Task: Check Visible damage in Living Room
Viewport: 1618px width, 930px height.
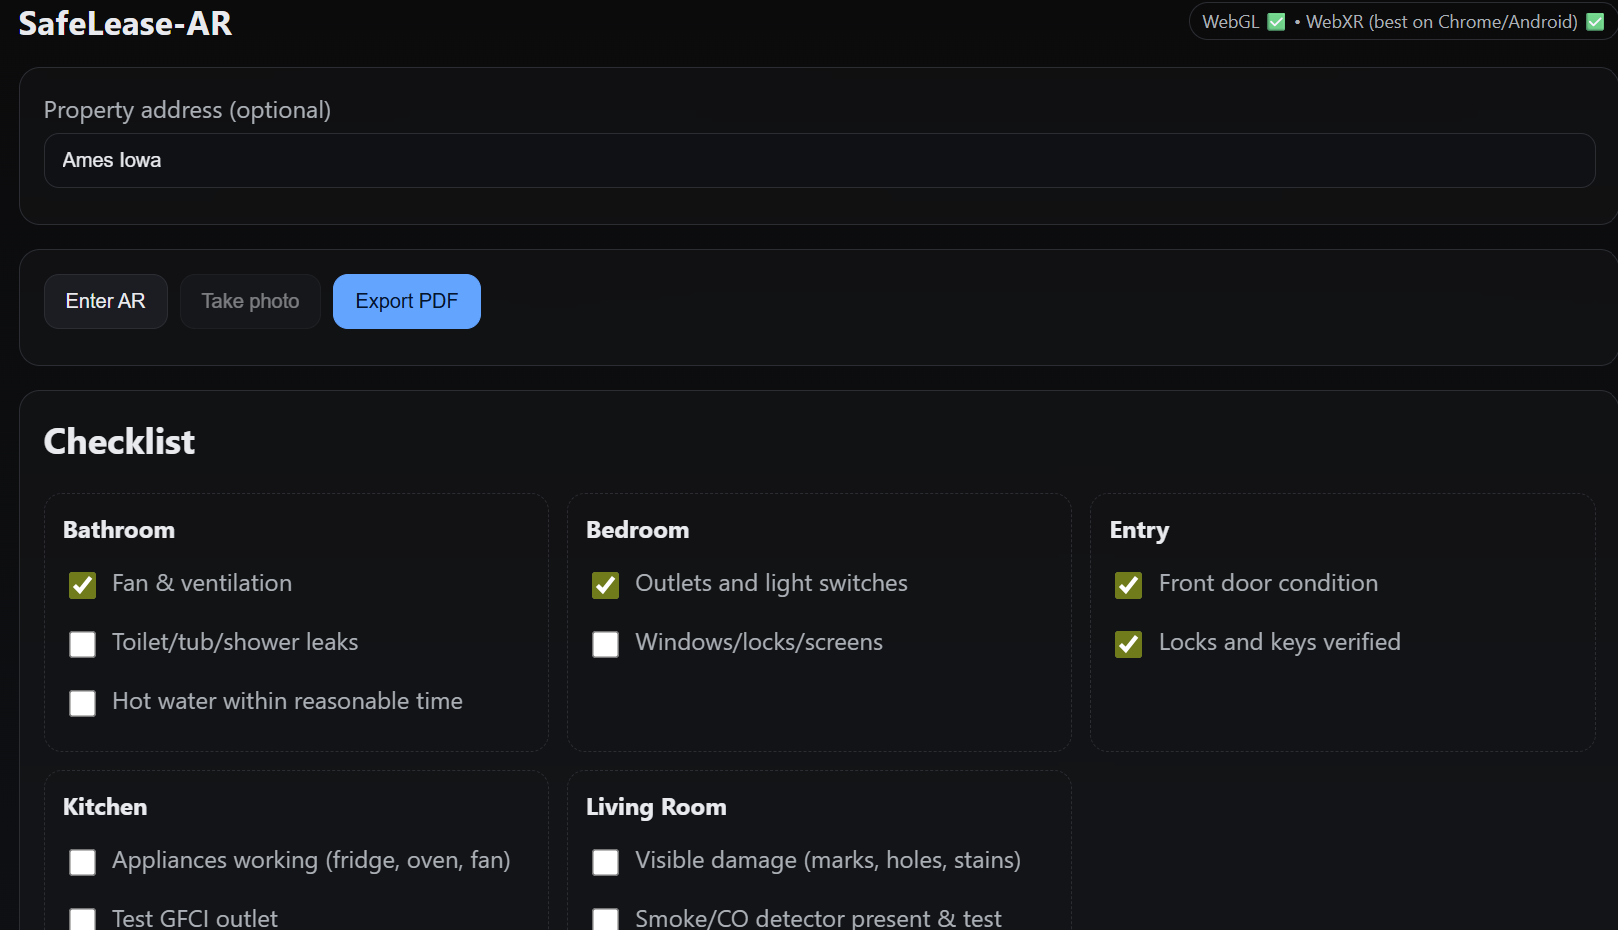Action: point(605,862)
